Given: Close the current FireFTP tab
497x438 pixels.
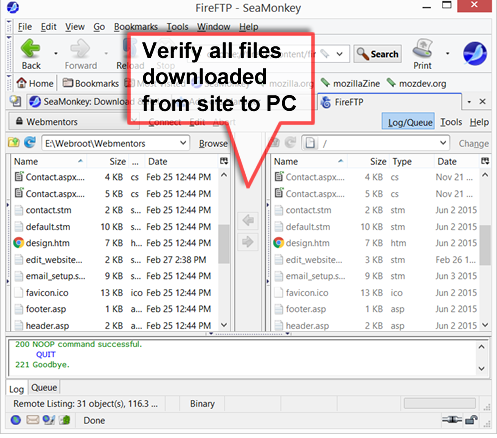Looking at the screenshot, I should coord(482,101).
